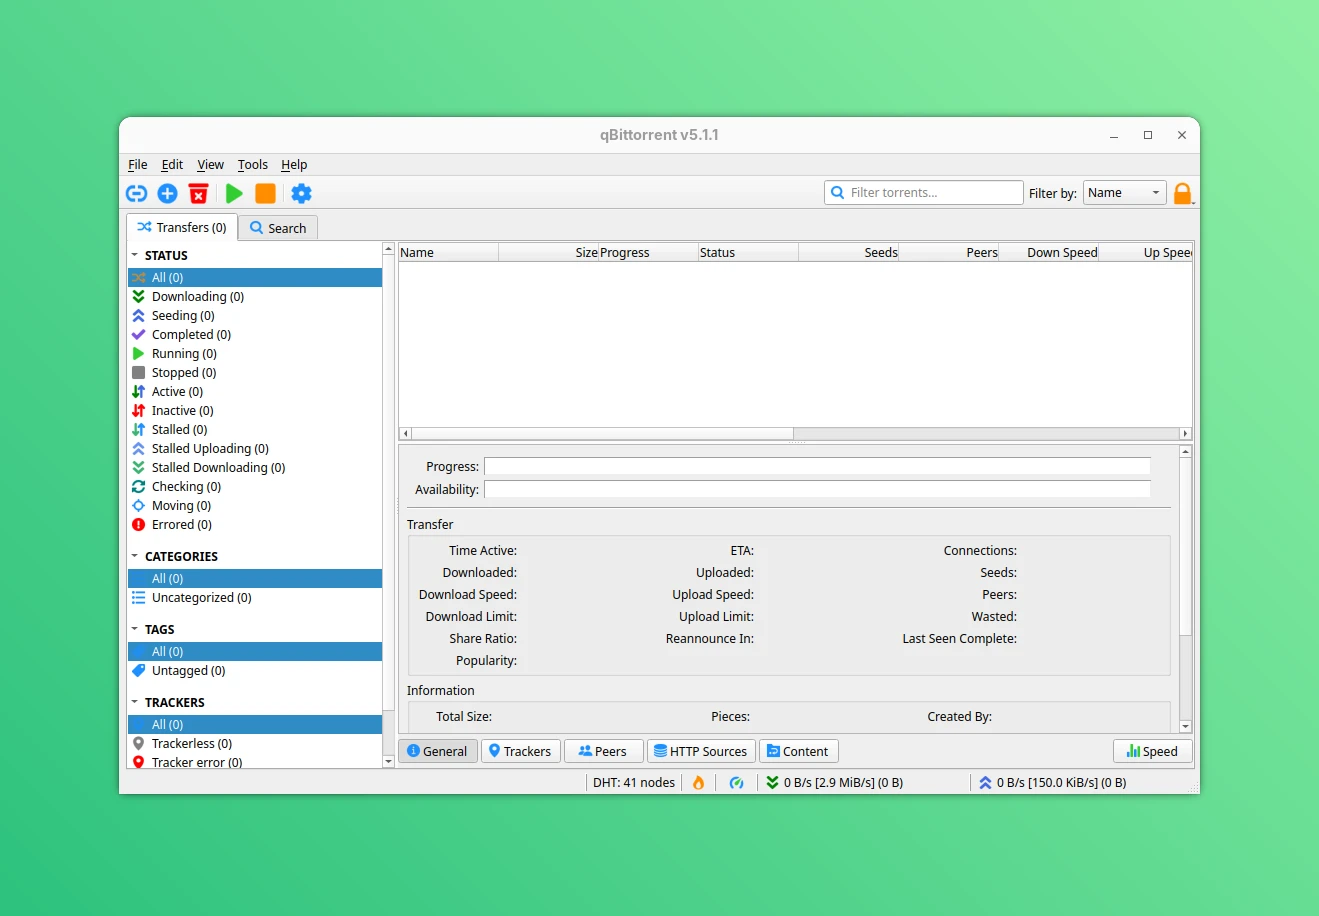Open the File menu
The image size is (1319, 916).
point(138,164)
